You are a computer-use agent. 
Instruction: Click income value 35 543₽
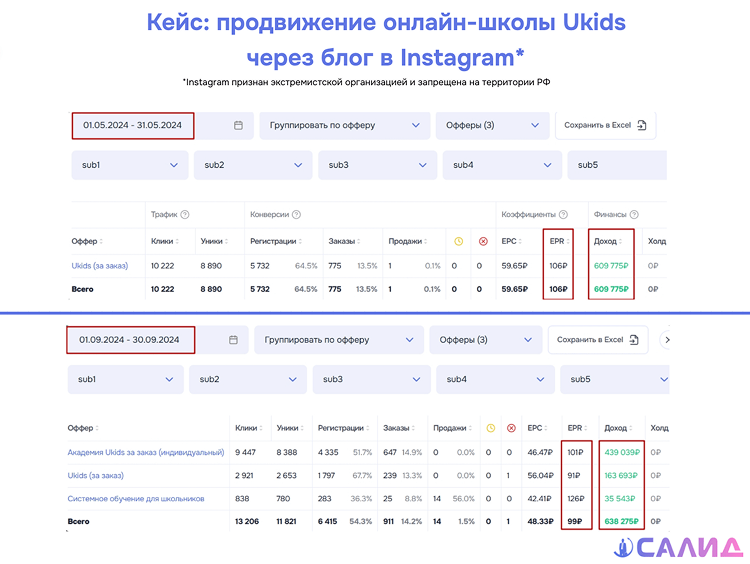(620, 498)
